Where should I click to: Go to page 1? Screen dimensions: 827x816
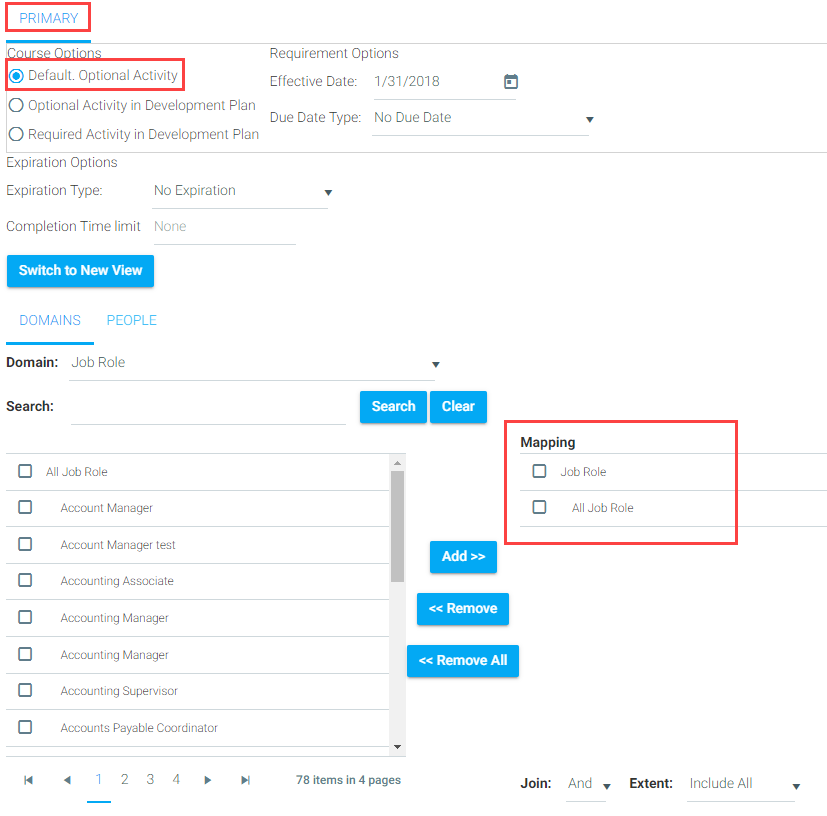click(99, 780)
